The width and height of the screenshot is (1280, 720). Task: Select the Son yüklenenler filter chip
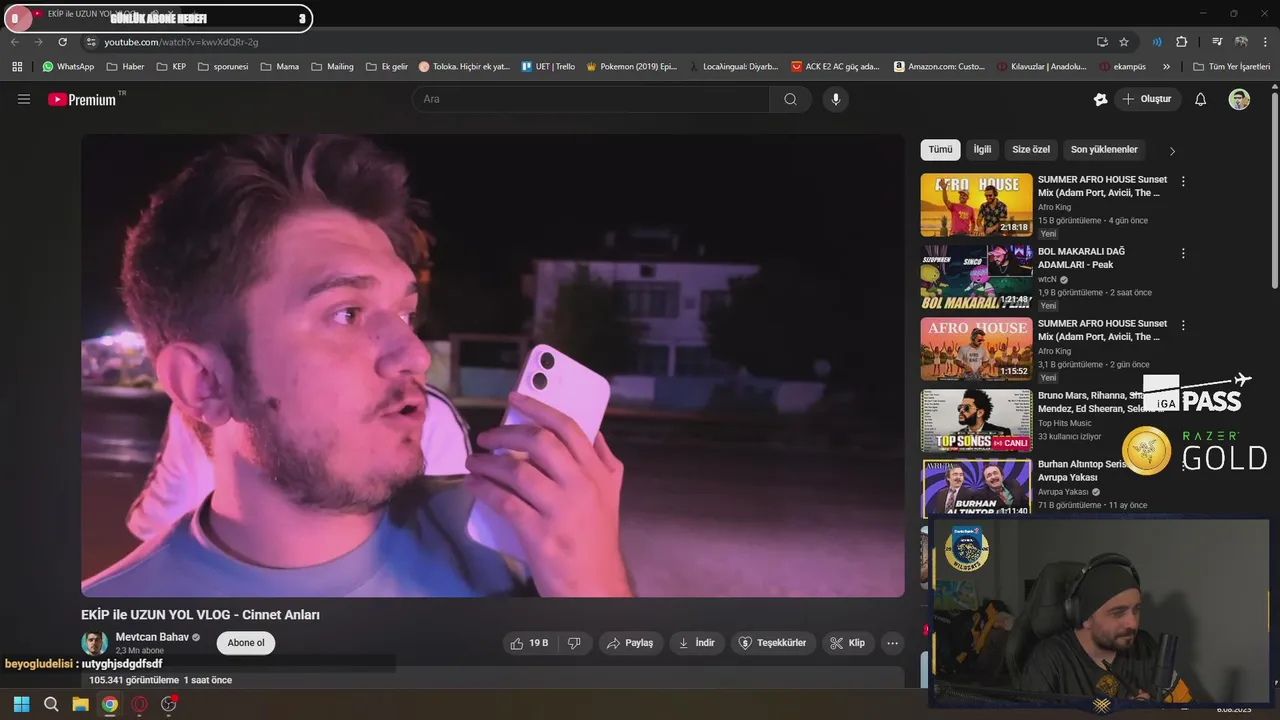(x=1104, y=150)
